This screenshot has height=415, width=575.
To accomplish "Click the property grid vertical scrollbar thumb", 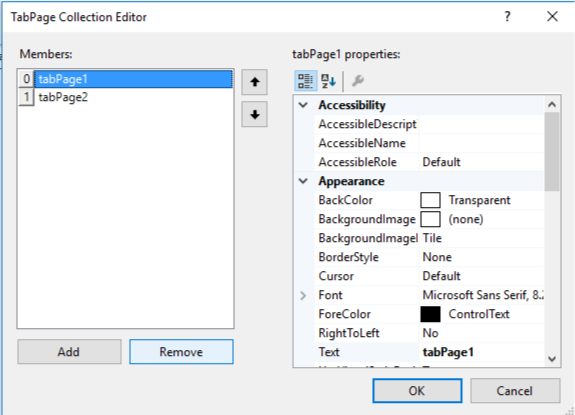I will 552,152.
